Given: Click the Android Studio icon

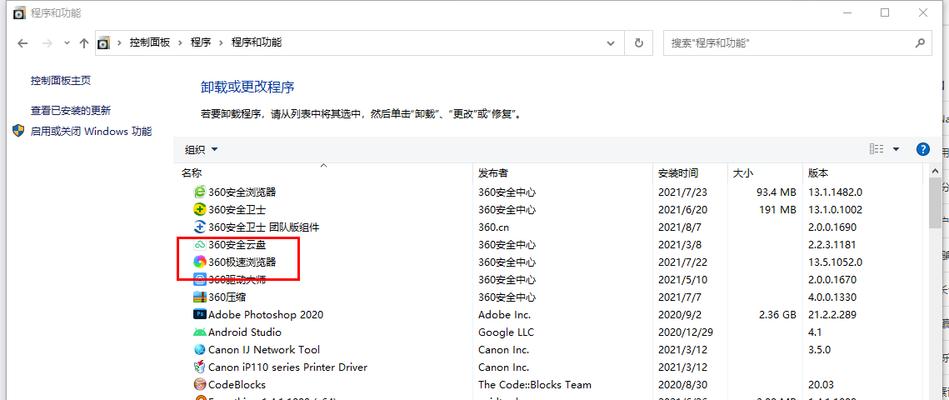Looking at the screenshot, I should click(x=200, y=332).
